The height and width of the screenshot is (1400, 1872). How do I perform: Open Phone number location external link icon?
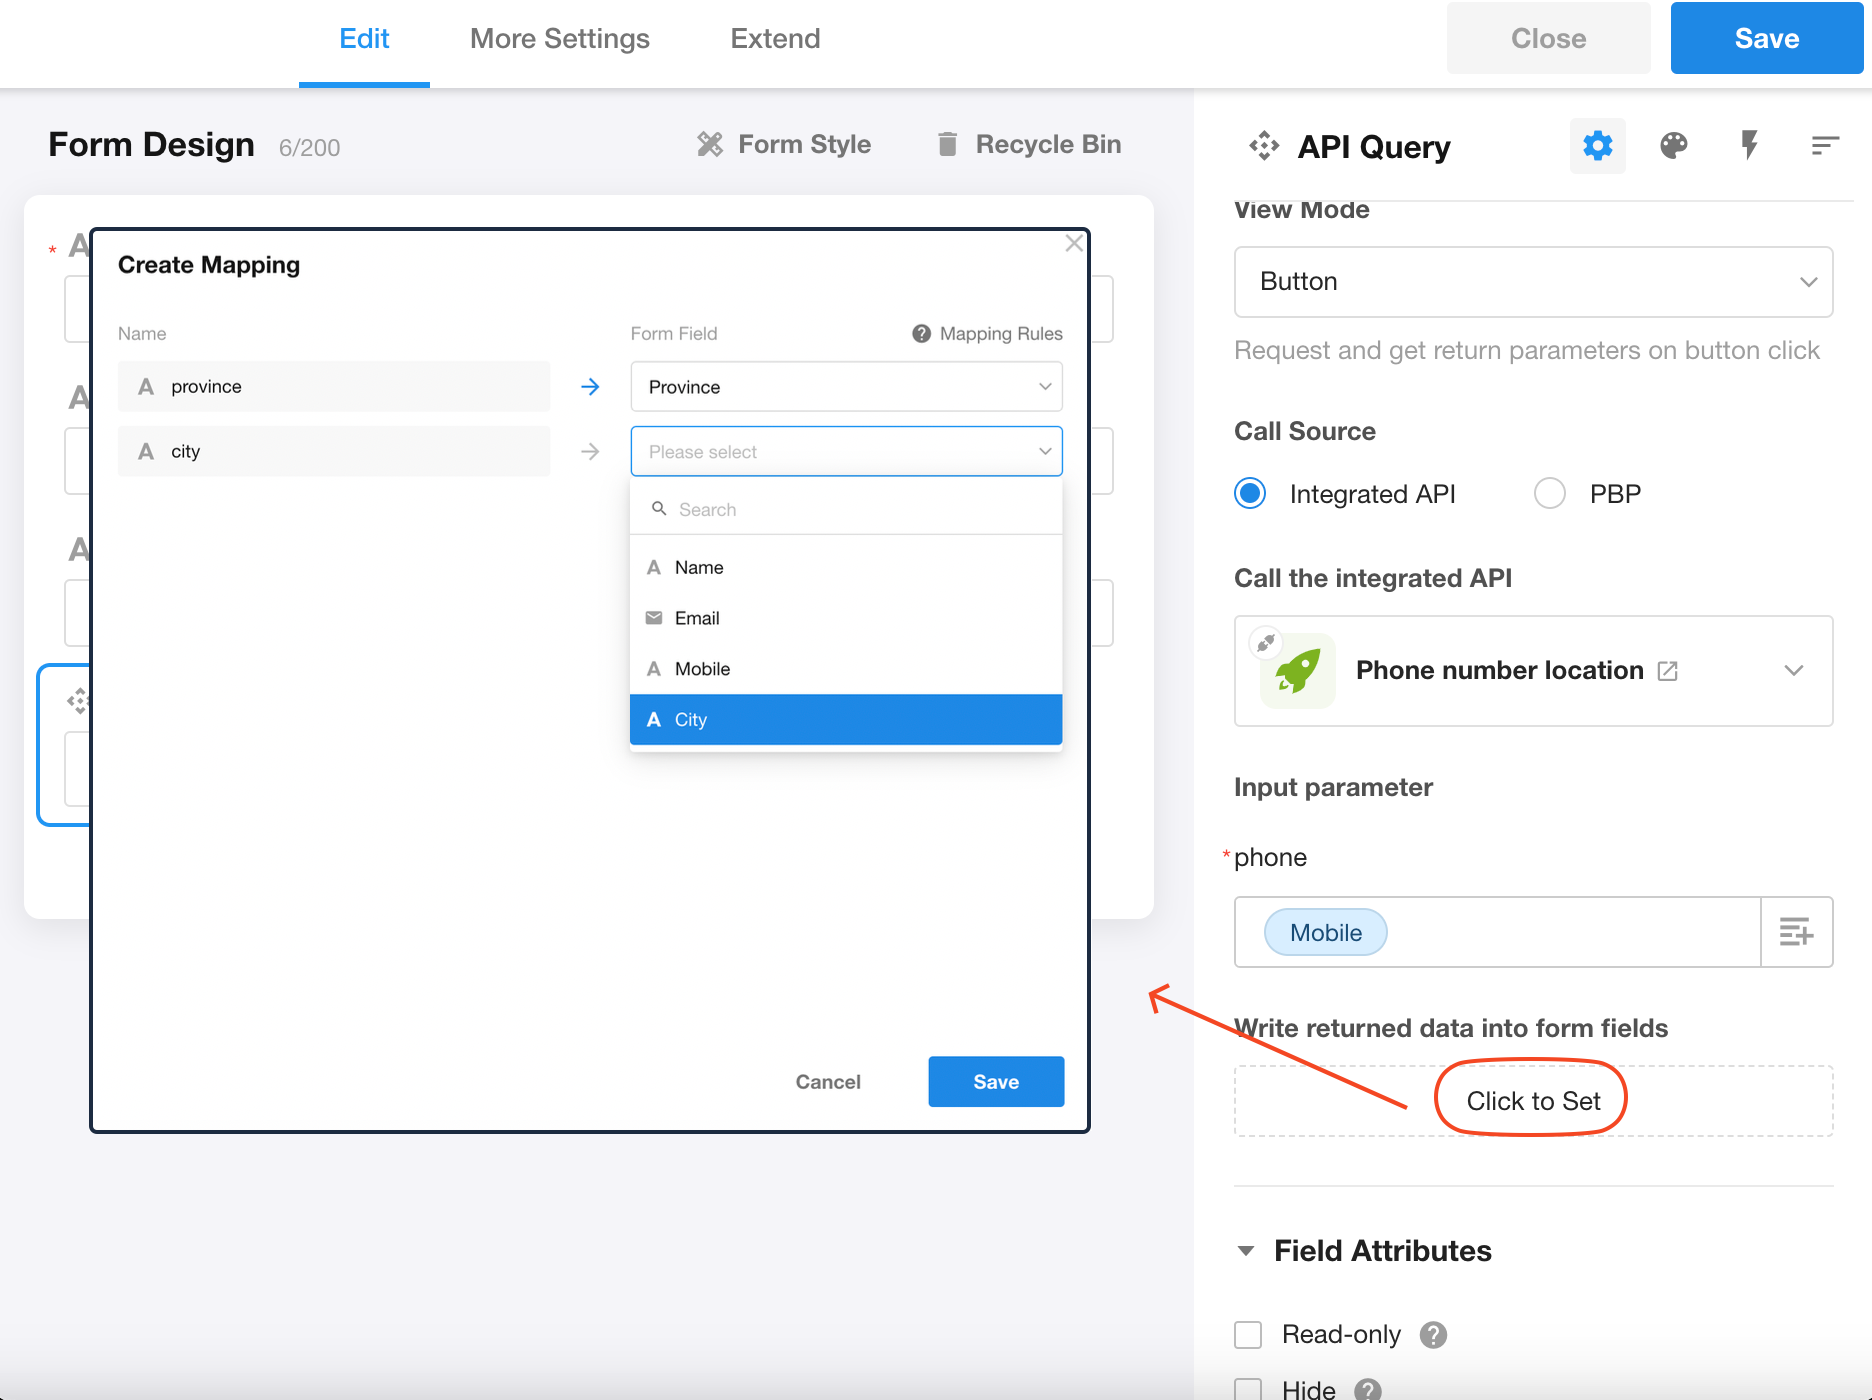(x=1667, y=671)
